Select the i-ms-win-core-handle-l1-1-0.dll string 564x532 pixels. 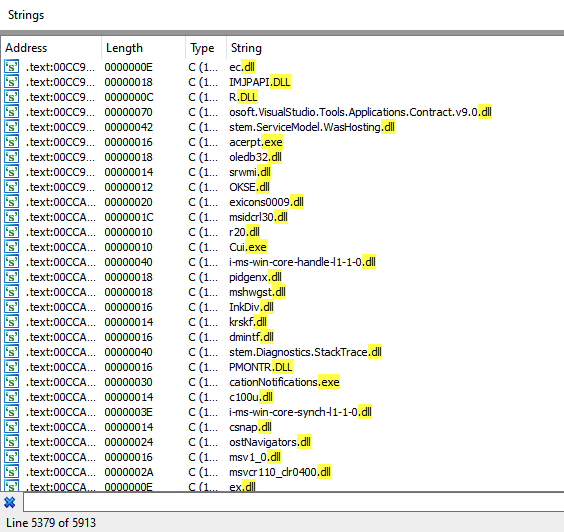point(303,262)
